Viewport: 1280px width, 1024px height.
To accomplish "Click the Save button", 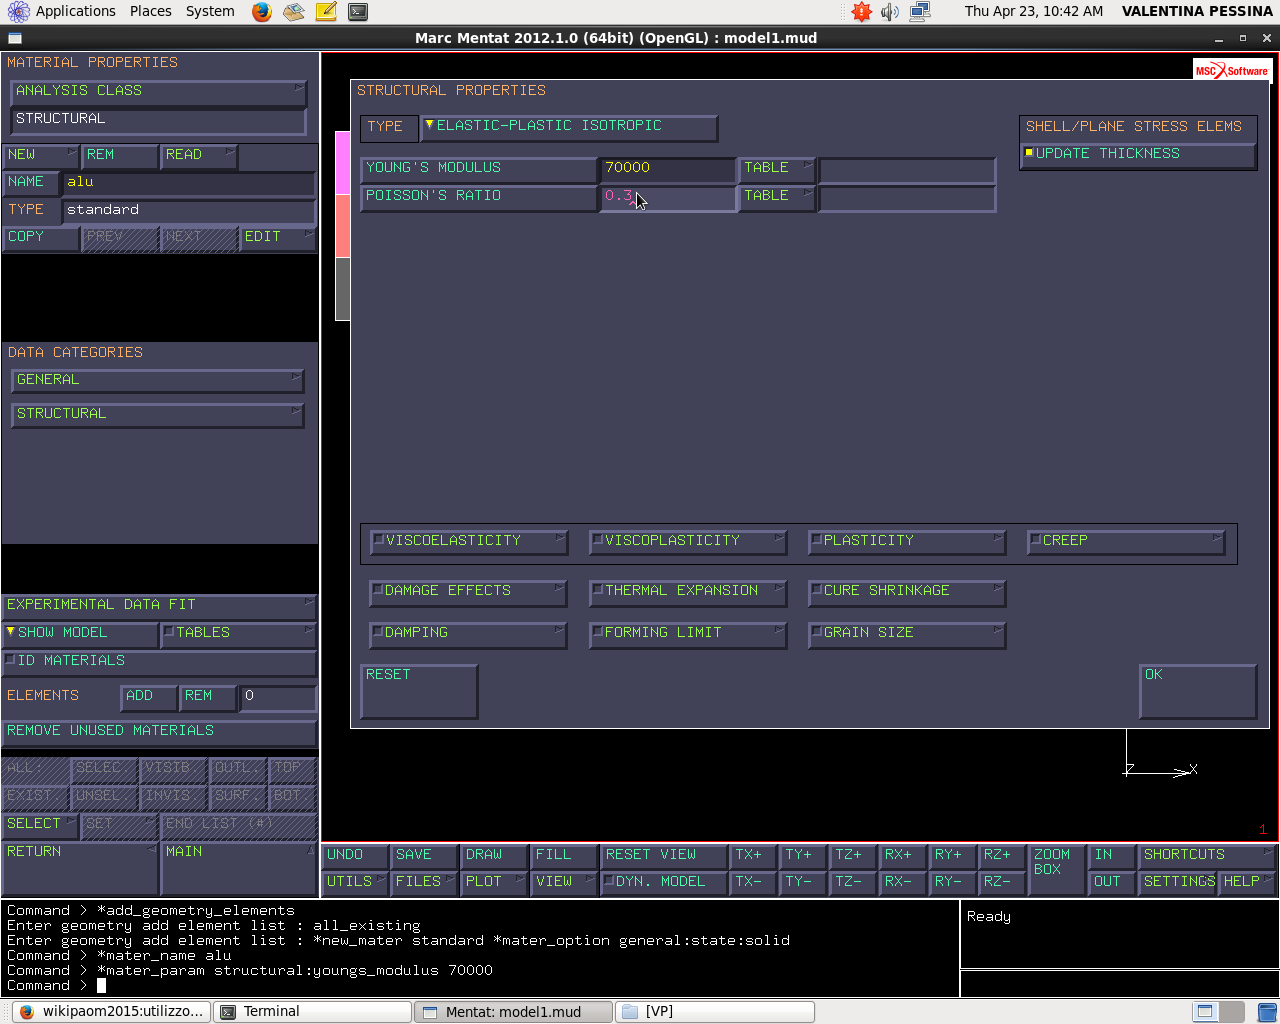I will (x=424, y=856).
